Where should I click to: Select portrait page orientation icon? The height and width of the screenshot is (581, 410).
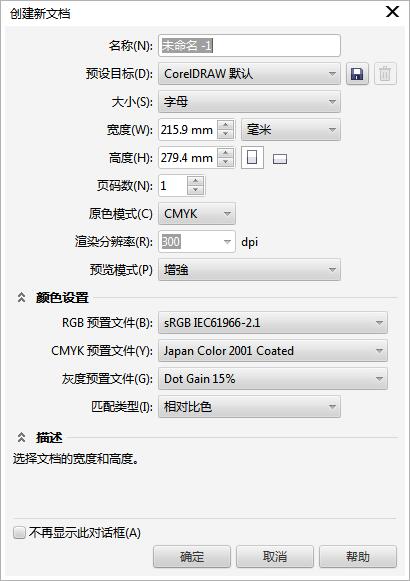tap(252, 157)
